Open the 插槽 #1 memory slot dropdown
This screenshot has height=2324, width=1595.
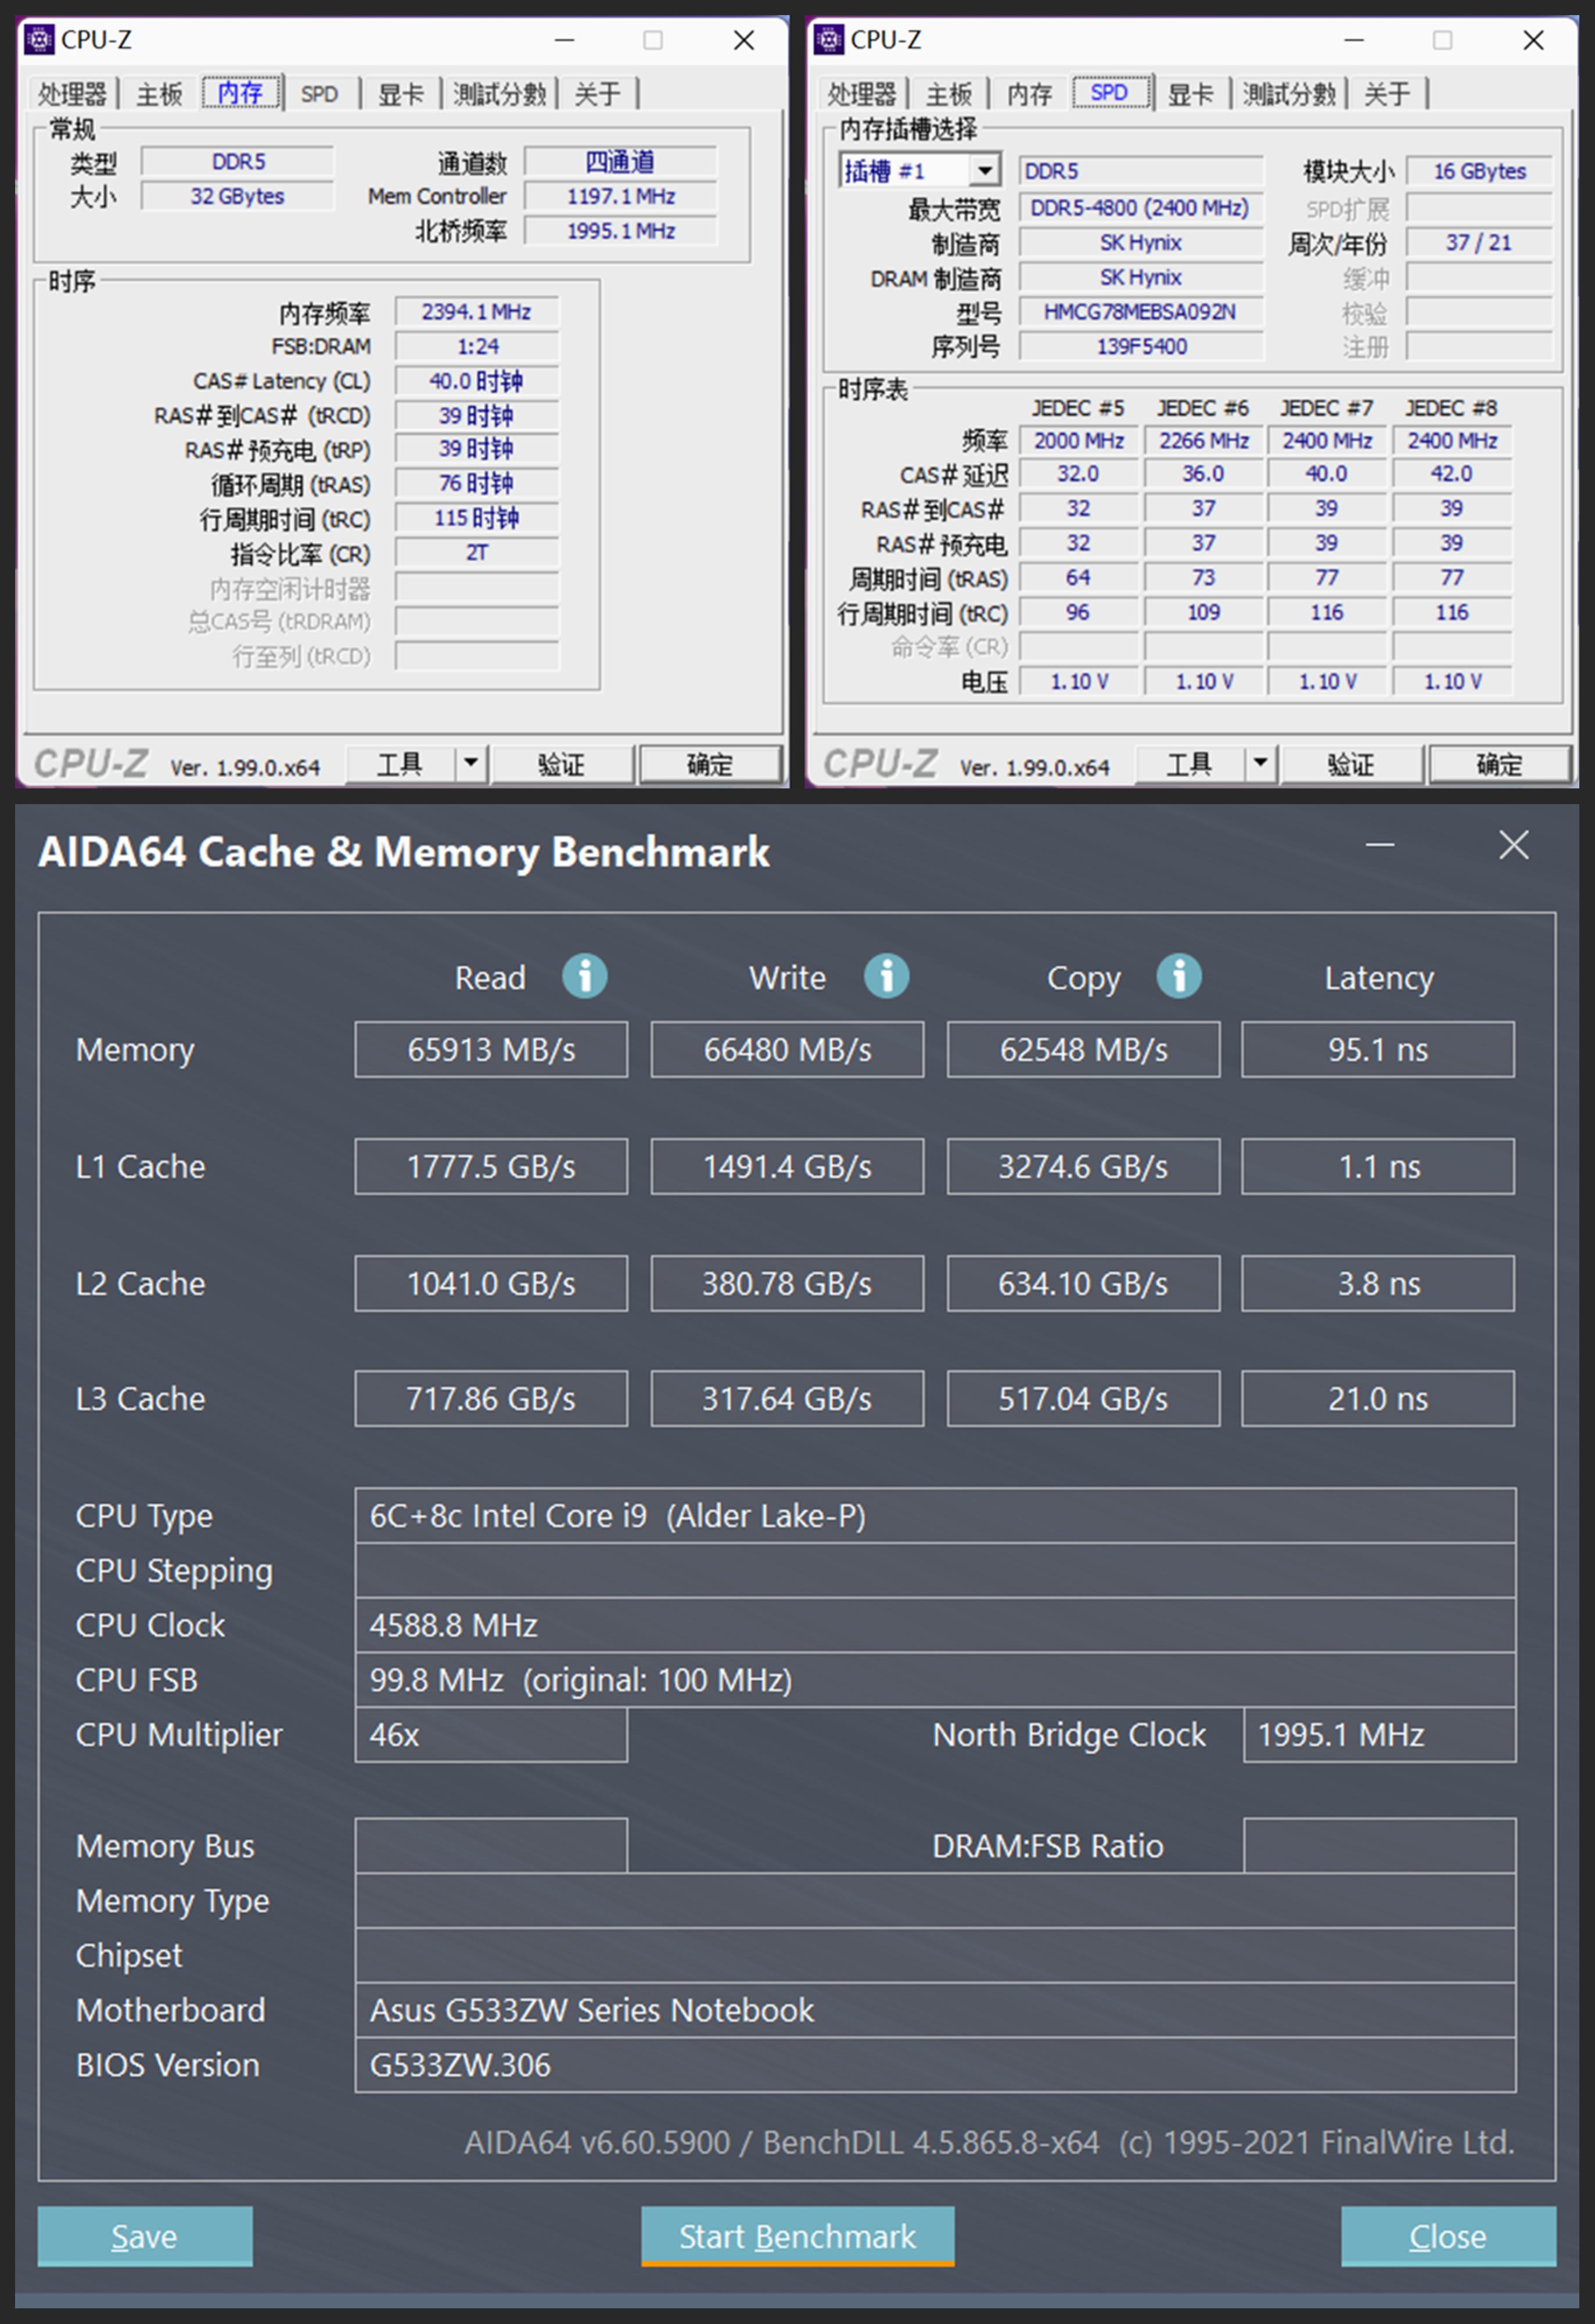[x=984, y=169]
